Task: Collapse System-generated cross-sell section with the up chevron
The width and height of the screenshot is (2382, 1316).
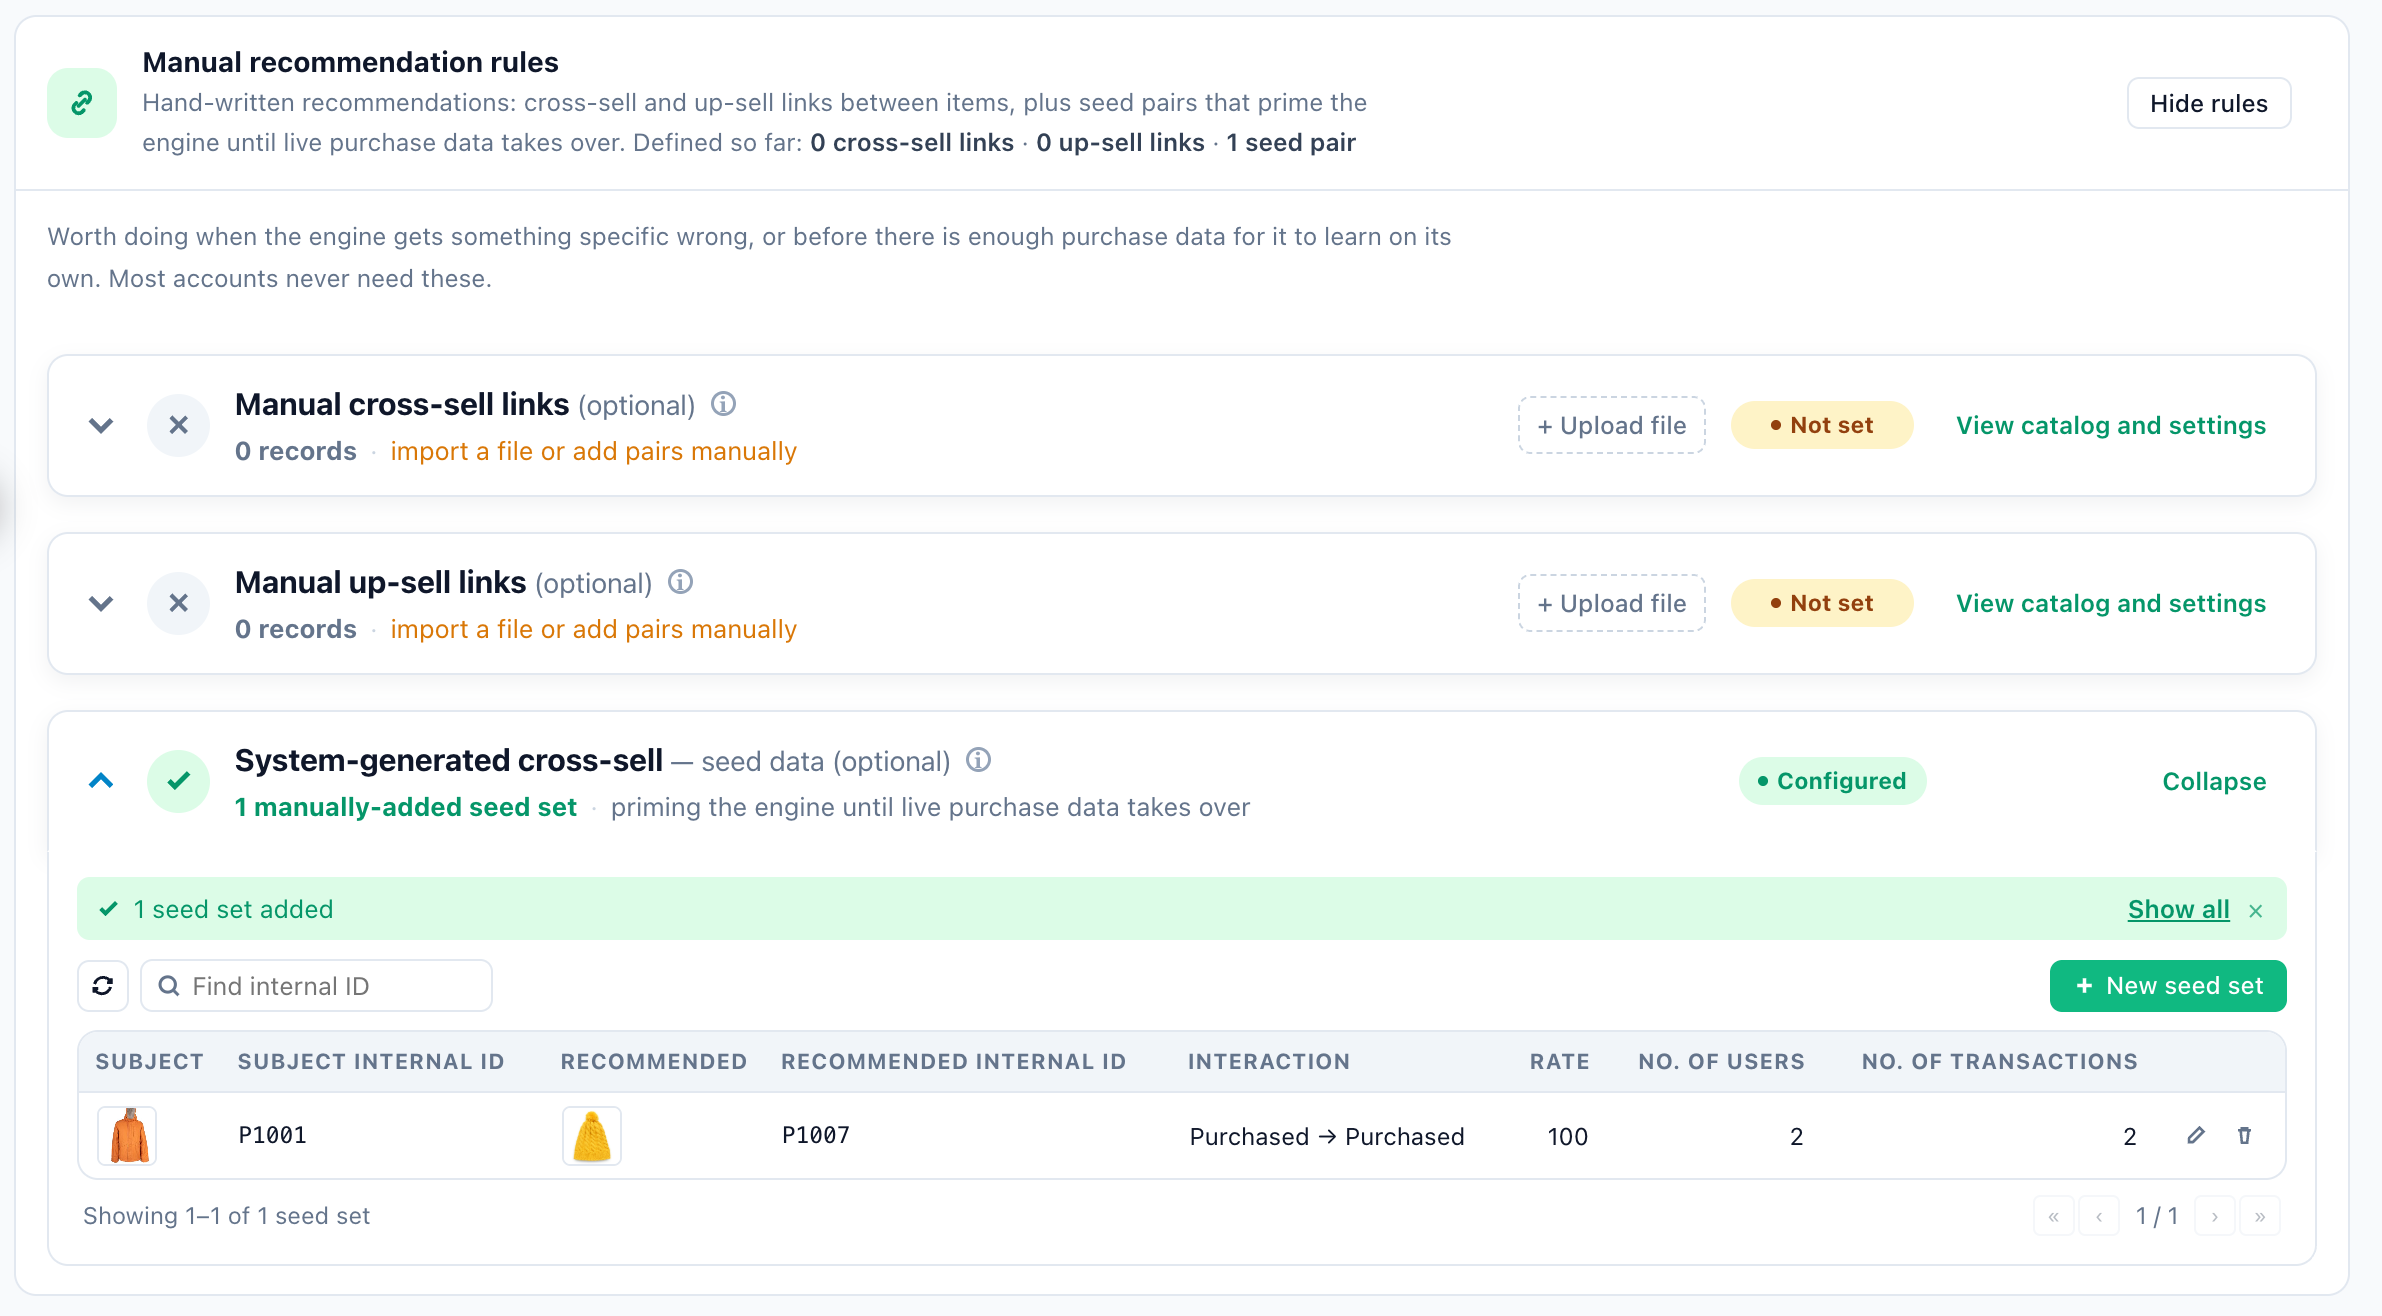Action: point(101,780)
